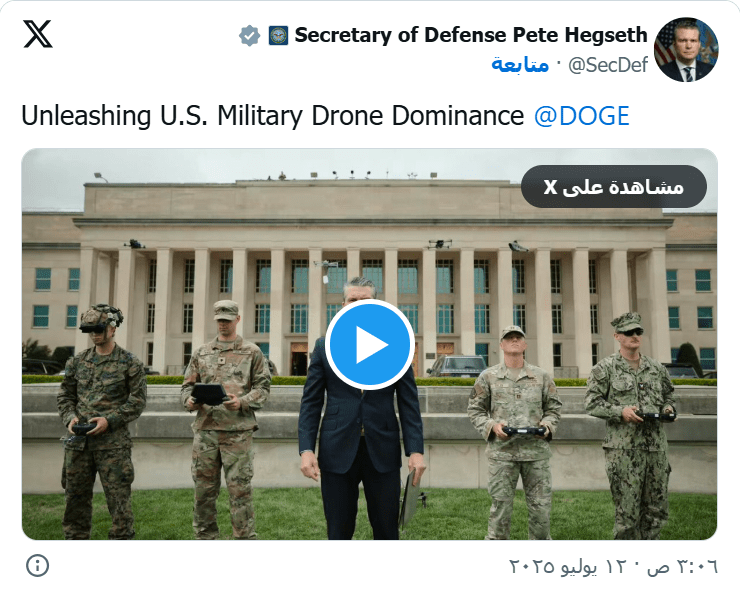Open the @SecDef handle link
Viewport: 743px width, 590px height.
click(607, 65)
